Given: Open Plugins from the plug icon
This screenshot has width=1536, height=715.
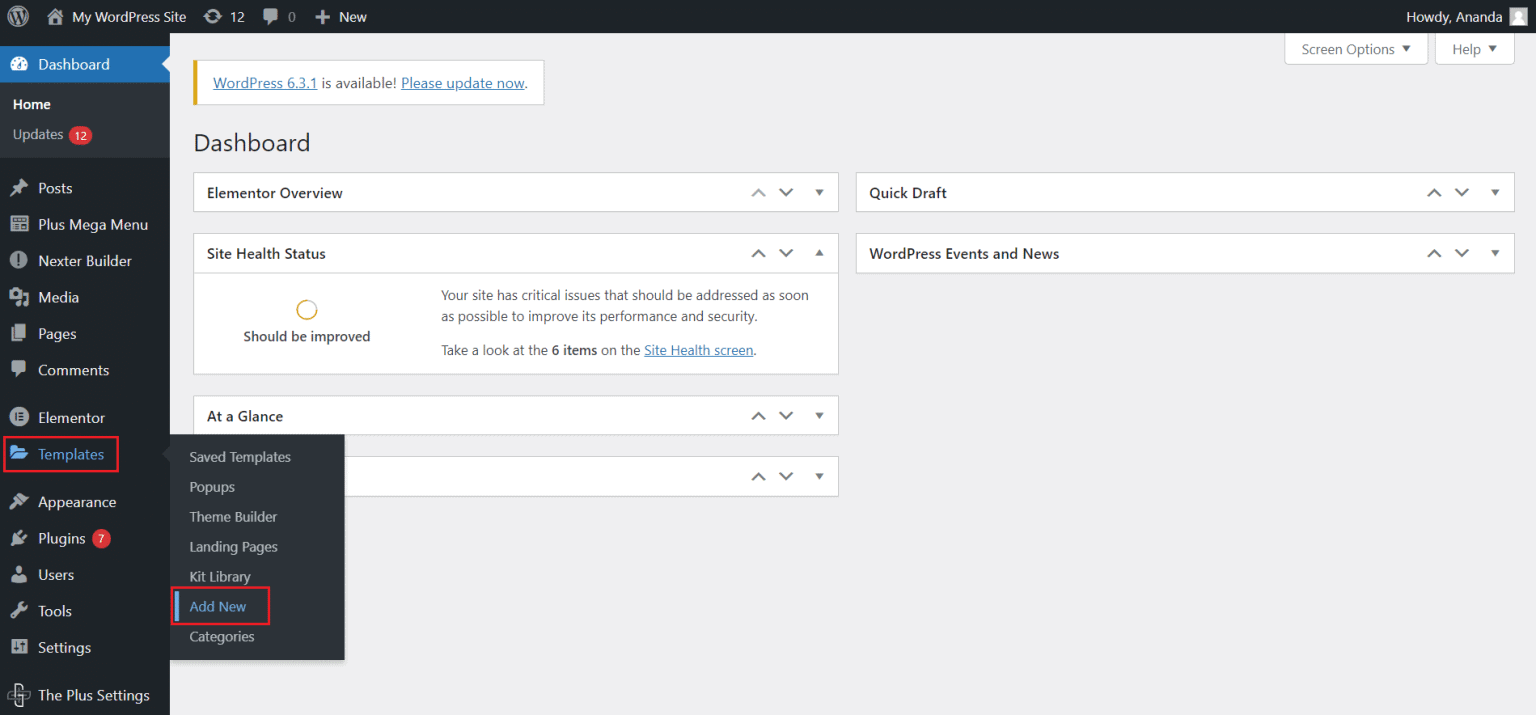Looking at the screenshot, I should [19, 539].
